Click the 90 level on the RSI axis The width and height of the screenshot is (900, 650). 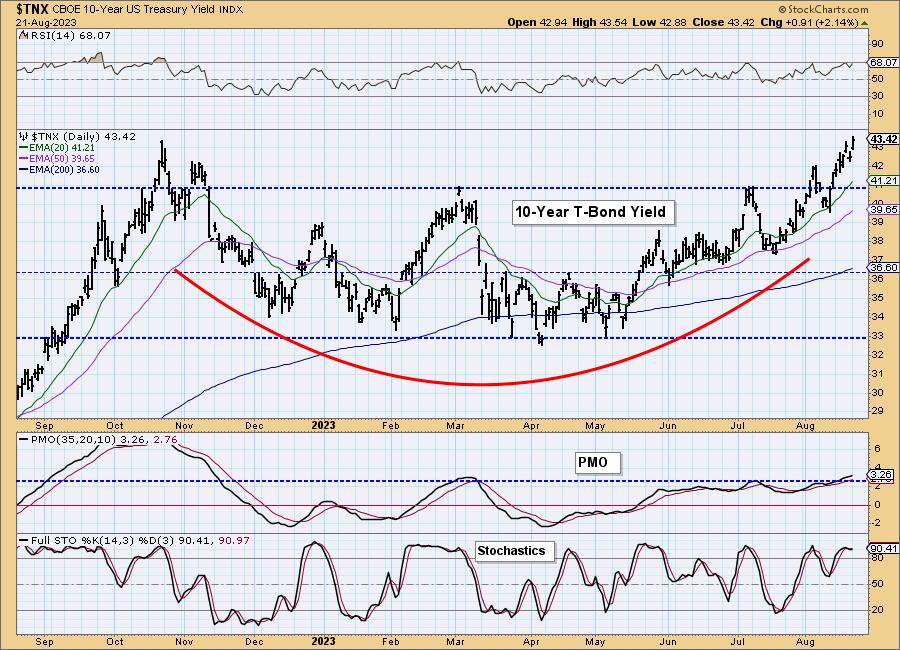point(878,44)
